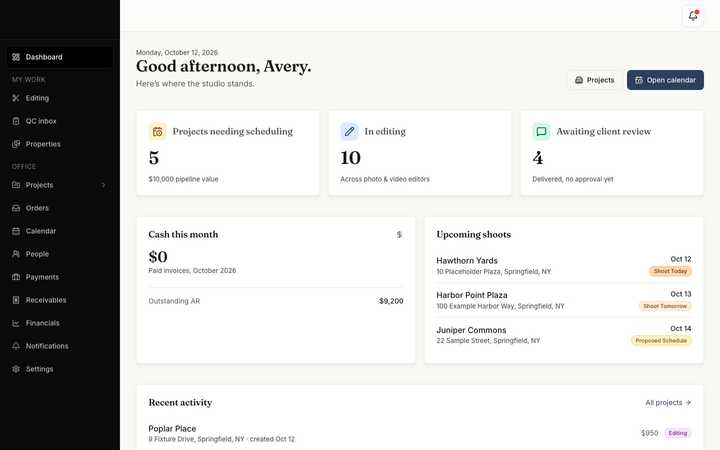Open the Harbor Point Plaza upcoming shoot
The width and height of the screenshot is (720, 450).
pos(564,300)
